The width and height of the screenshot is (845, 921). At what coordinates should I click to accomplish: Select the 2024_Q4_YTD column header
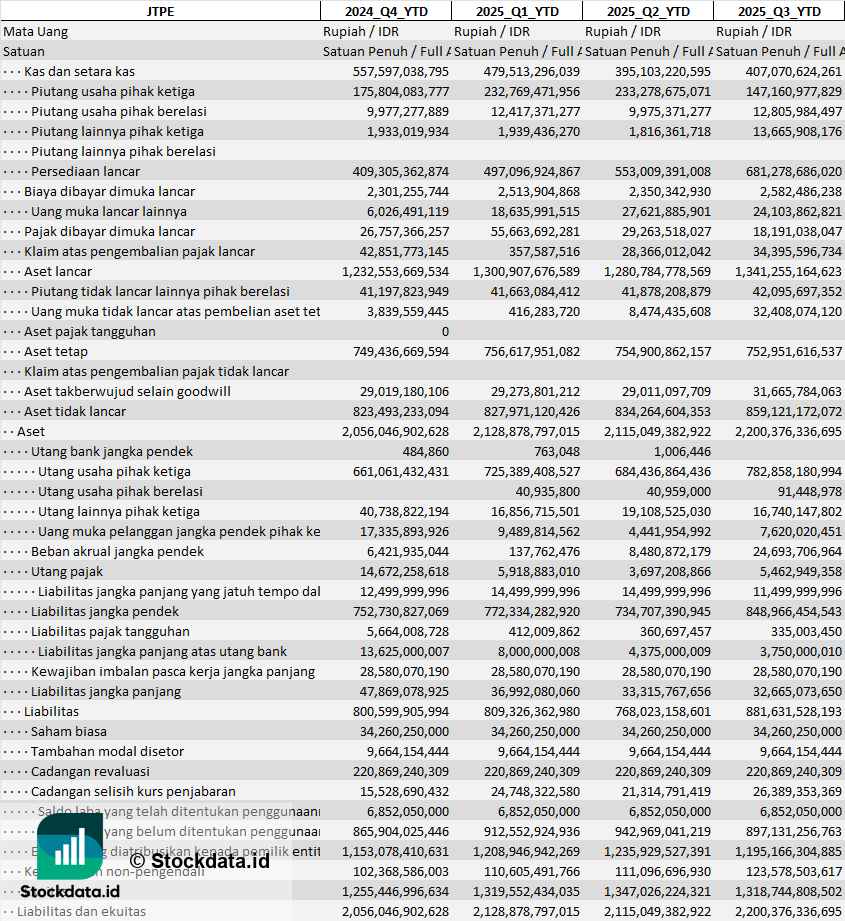click(386, 11)
